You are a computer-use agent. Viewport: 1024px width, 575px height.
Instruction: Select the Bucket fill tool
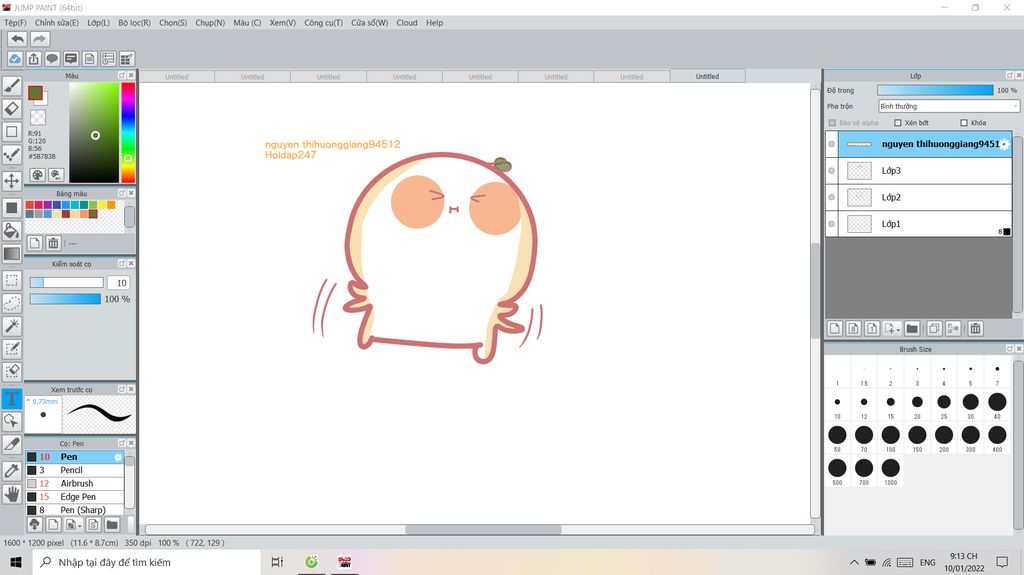12,230
